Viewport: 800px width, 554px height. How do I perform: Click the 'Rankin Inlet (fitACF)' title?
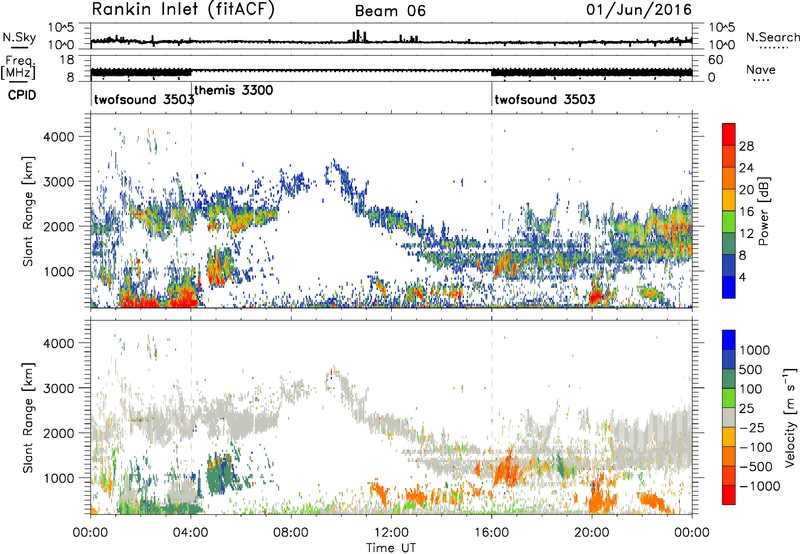coord(183,9)
